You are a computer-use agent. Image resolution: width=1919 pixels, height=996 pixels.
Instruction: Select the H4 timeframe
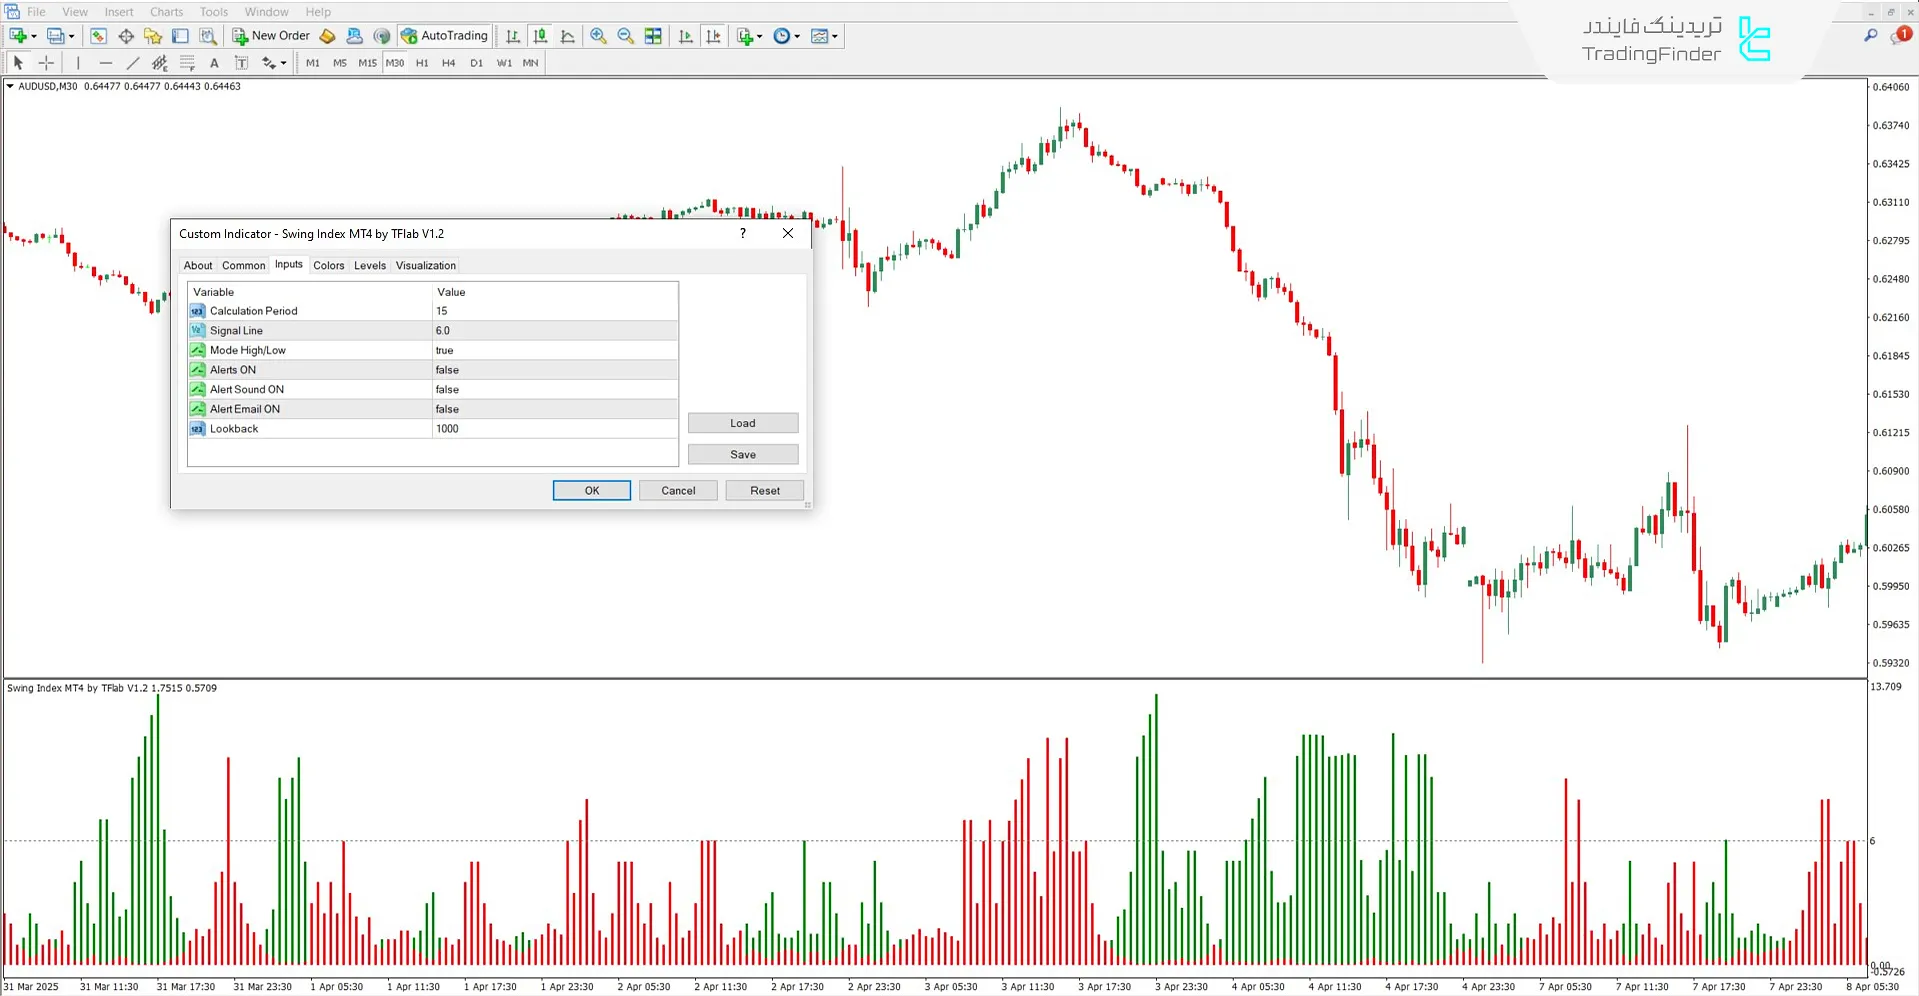[x=448, y=62]
